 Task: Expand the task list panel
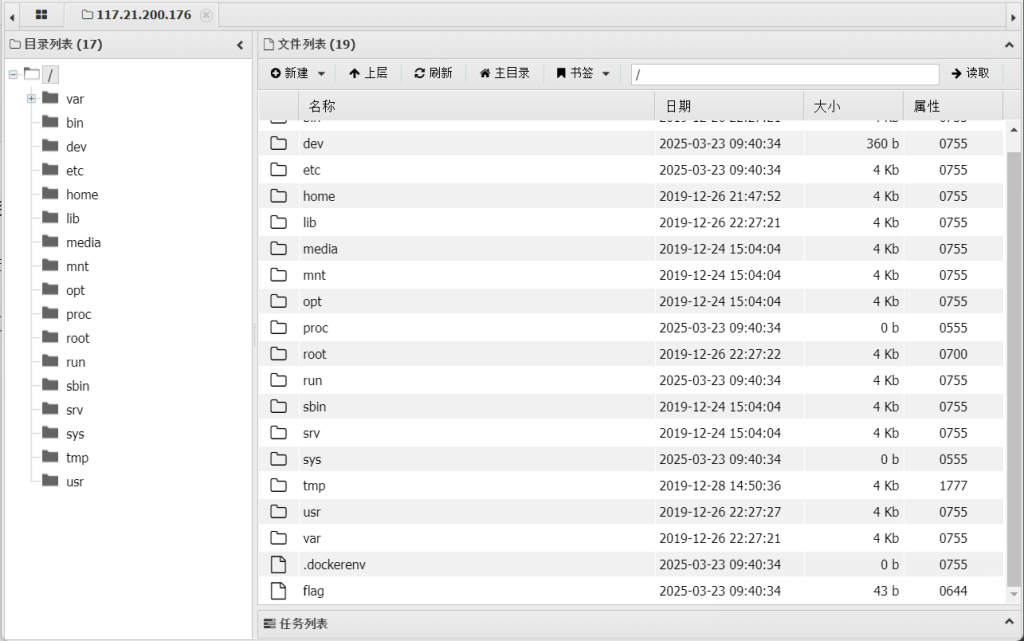pos(1009,623)
